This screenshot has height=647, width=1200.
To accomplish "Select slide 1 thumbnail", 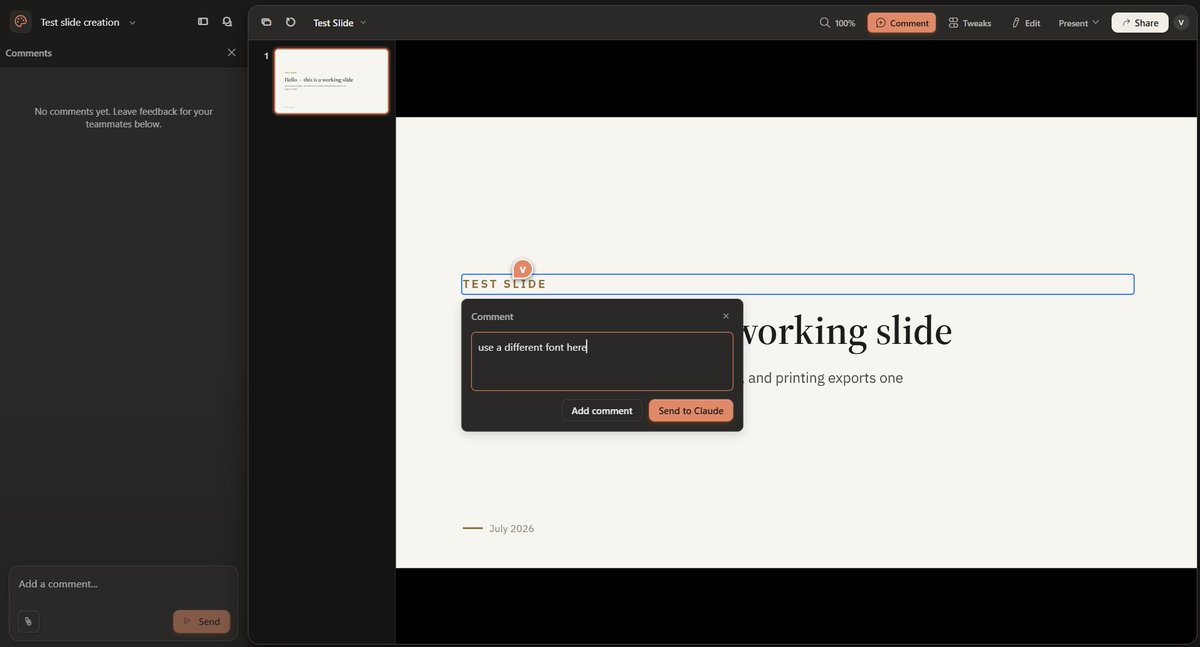I will tap(332, 81).
